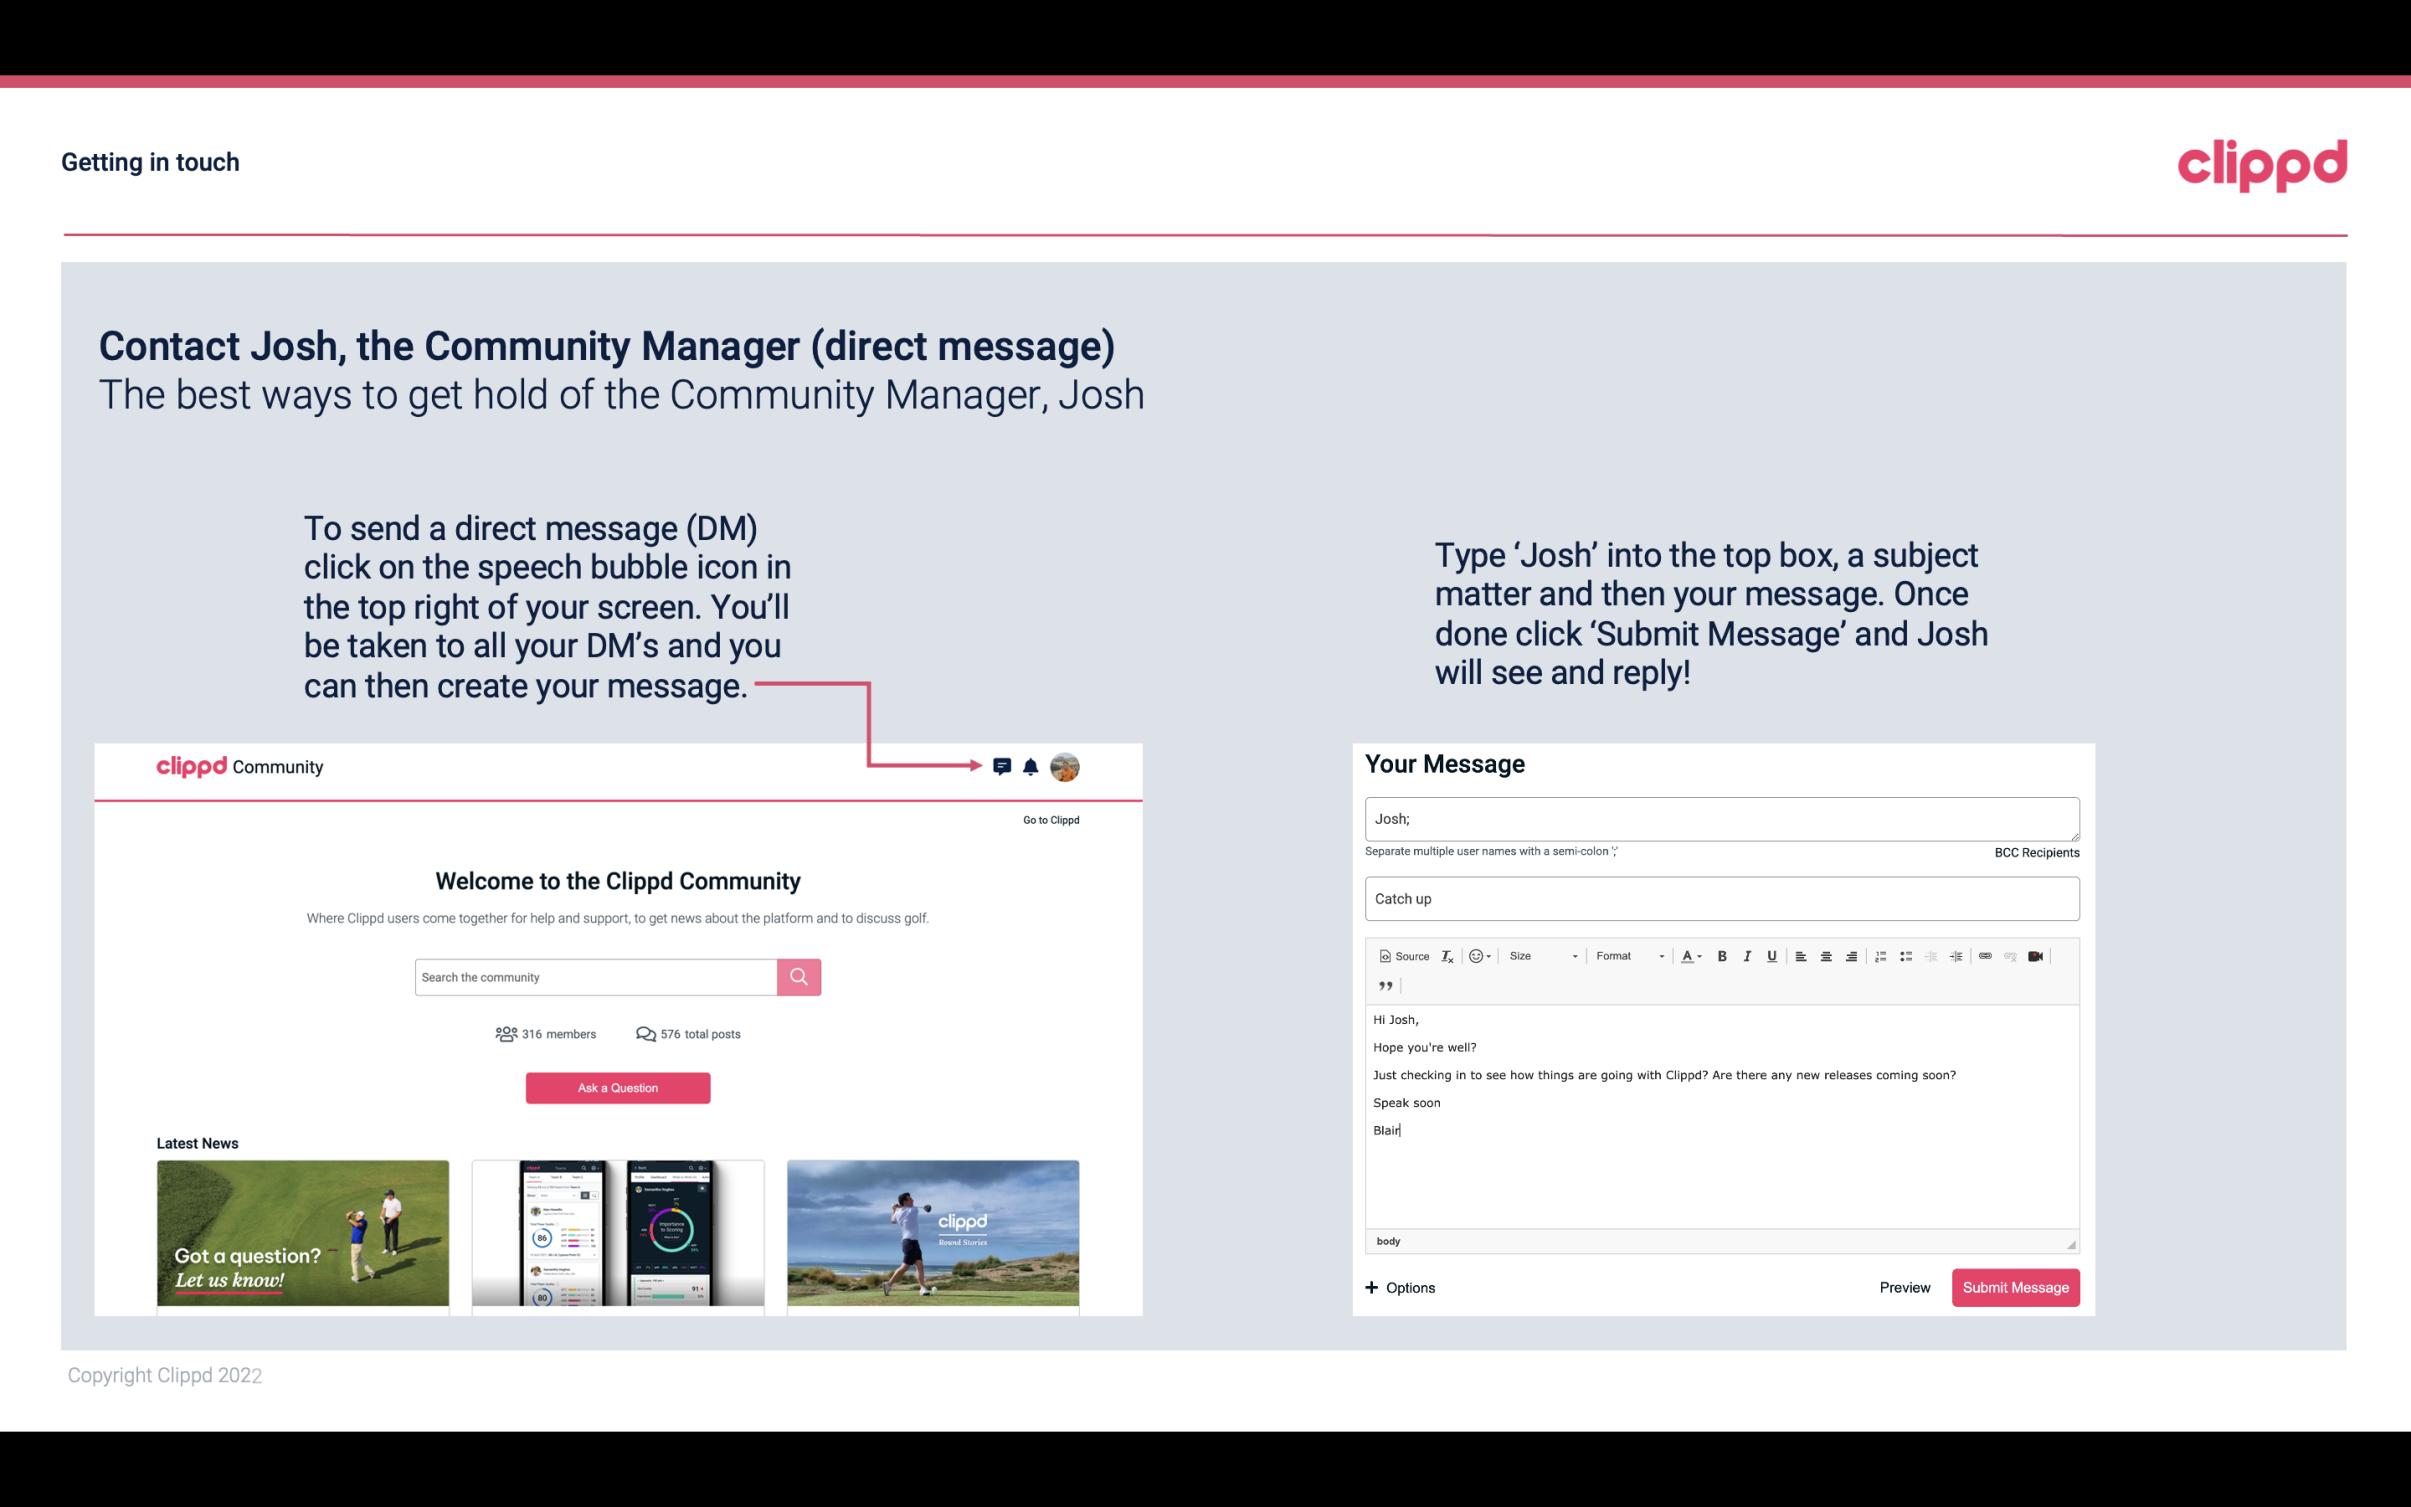
Task: Click the Preview button
Action: click(x=1904, y=1287)
